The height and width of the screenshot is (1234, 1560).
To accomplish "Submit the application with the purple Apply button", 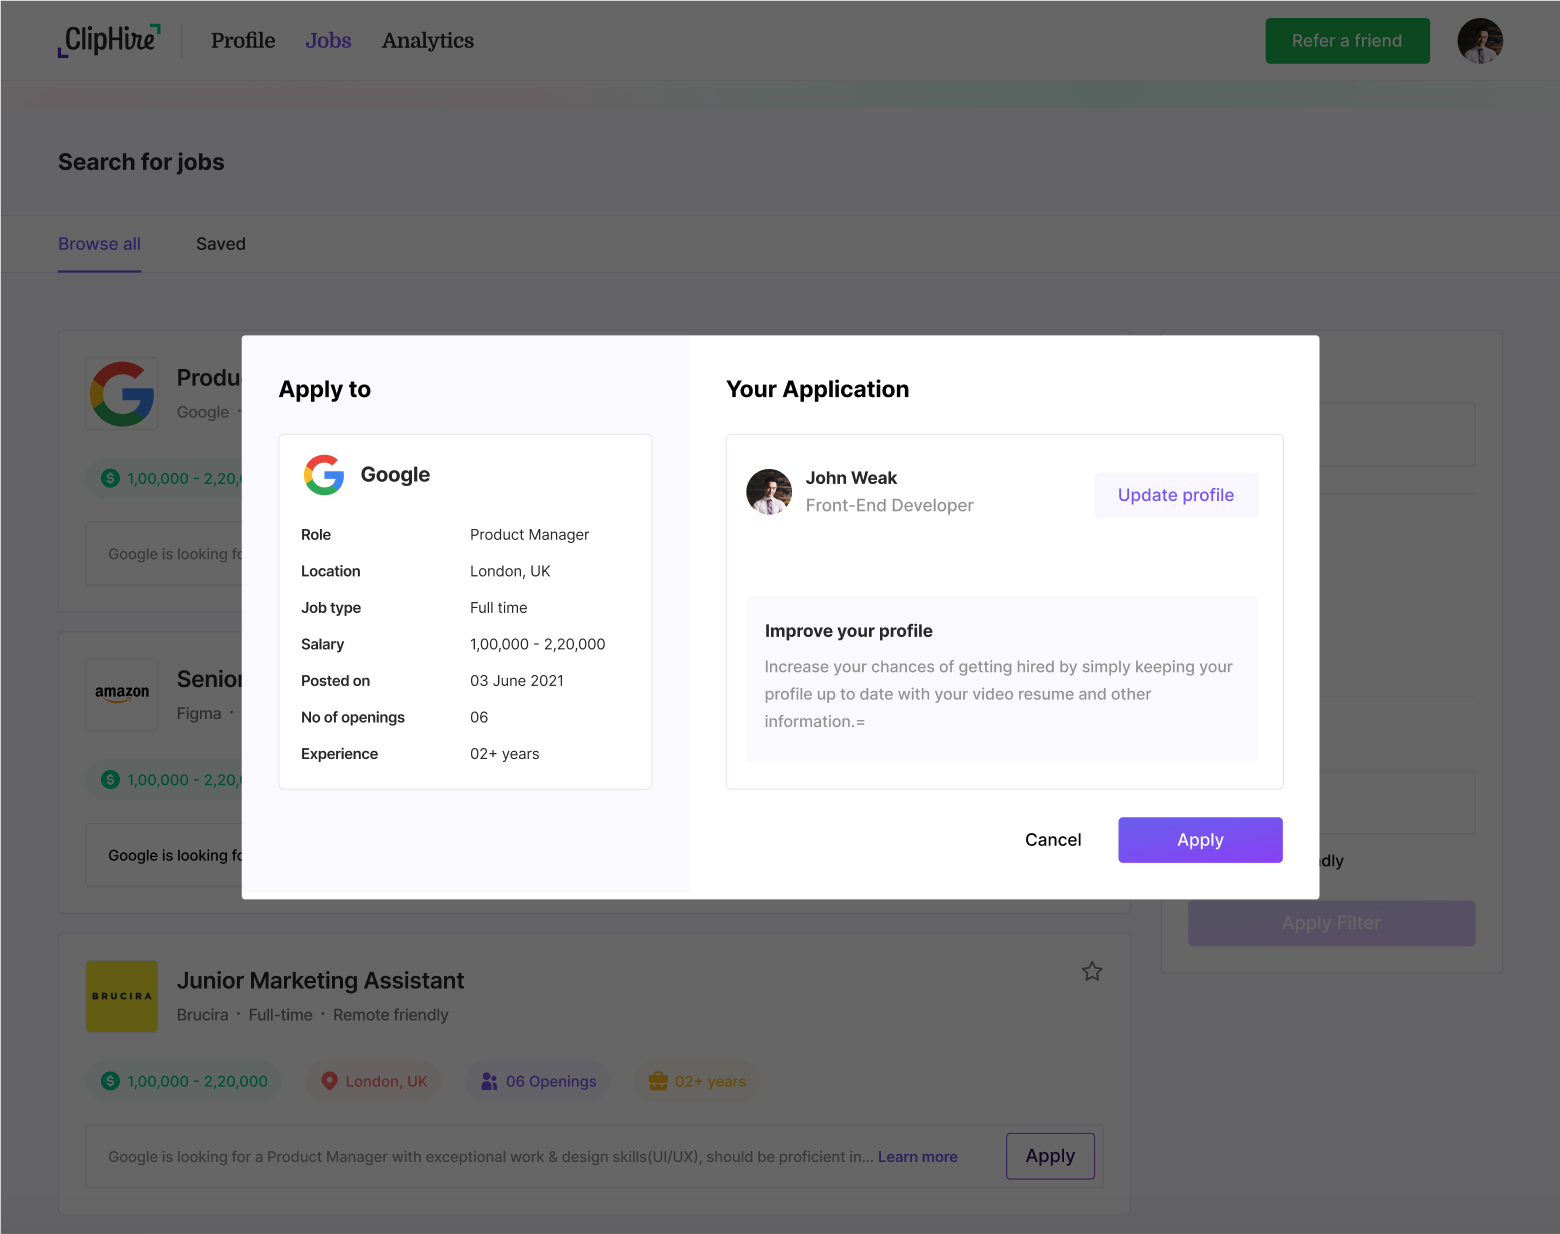I will coord(1200,840).
